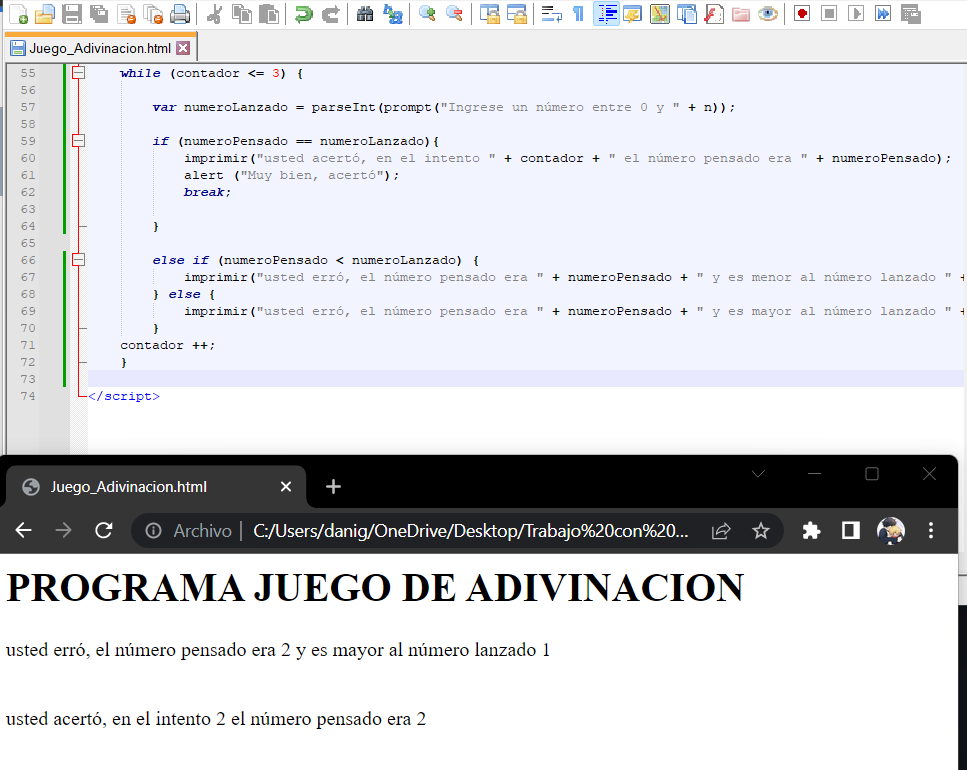Image resolution: width=967 pixels, height=770 pixels.
Task: View site information icon beside Archivo
Action: coord(153,530)
